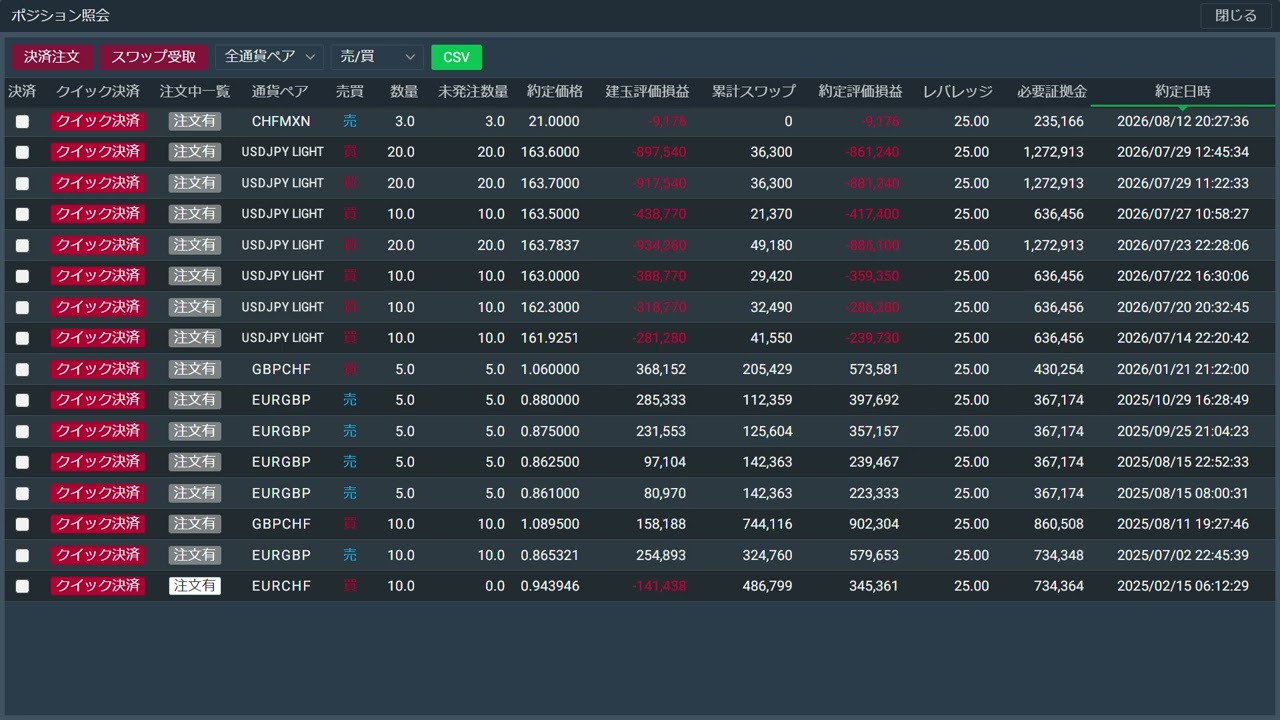
Task: Click the EURCHF currency pair cell
Action: point(281,586)
